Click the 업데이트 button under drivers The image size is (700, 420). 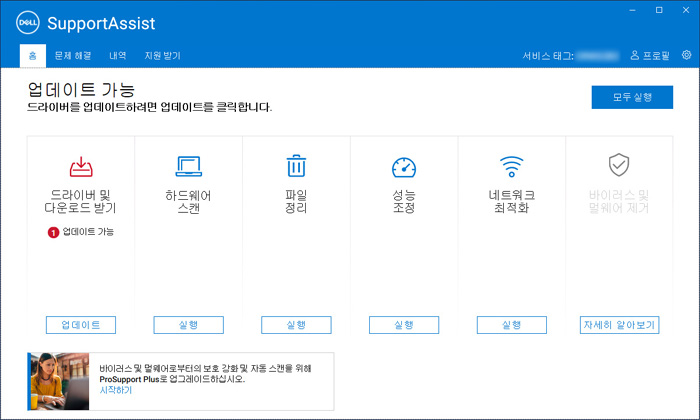click(x=81, y=325)
